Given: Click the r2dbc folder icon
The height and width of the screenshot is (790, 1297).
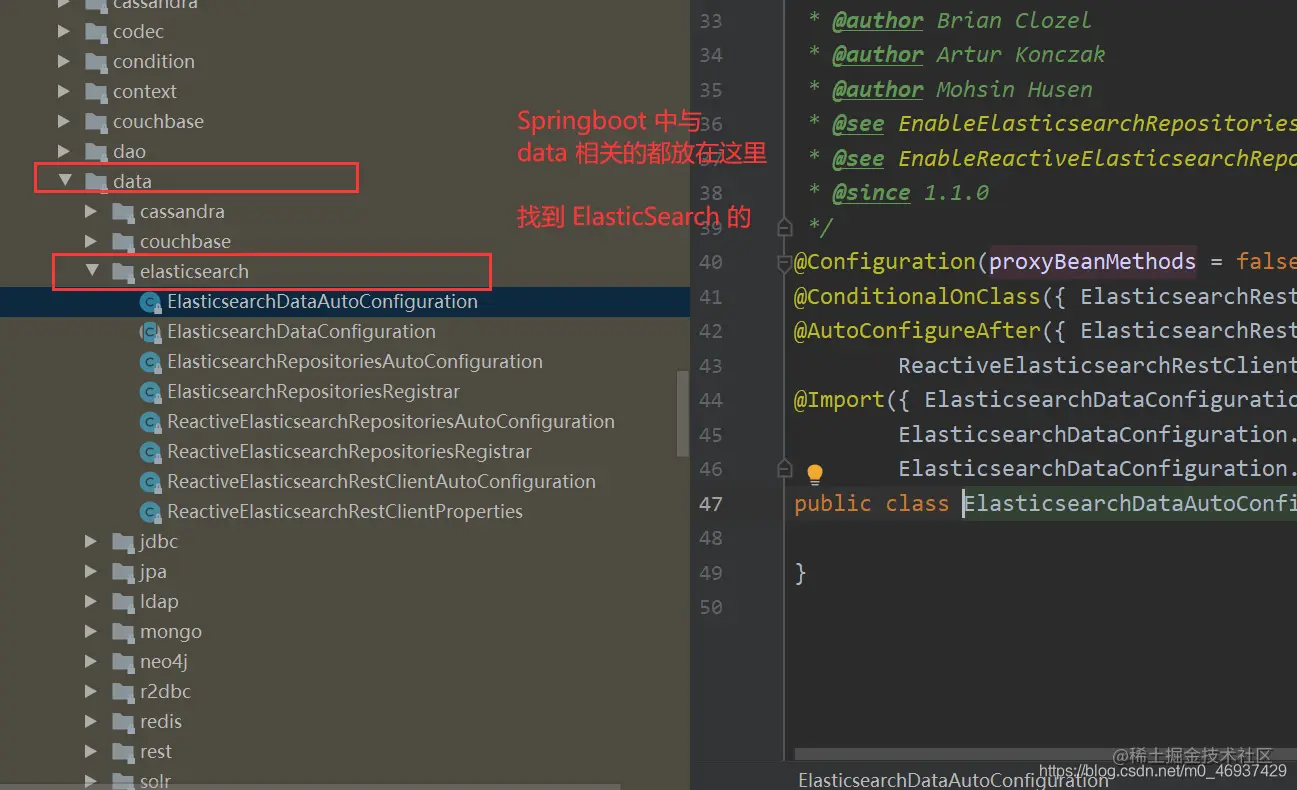Looking at the screenshot, I should coord(123,692).
